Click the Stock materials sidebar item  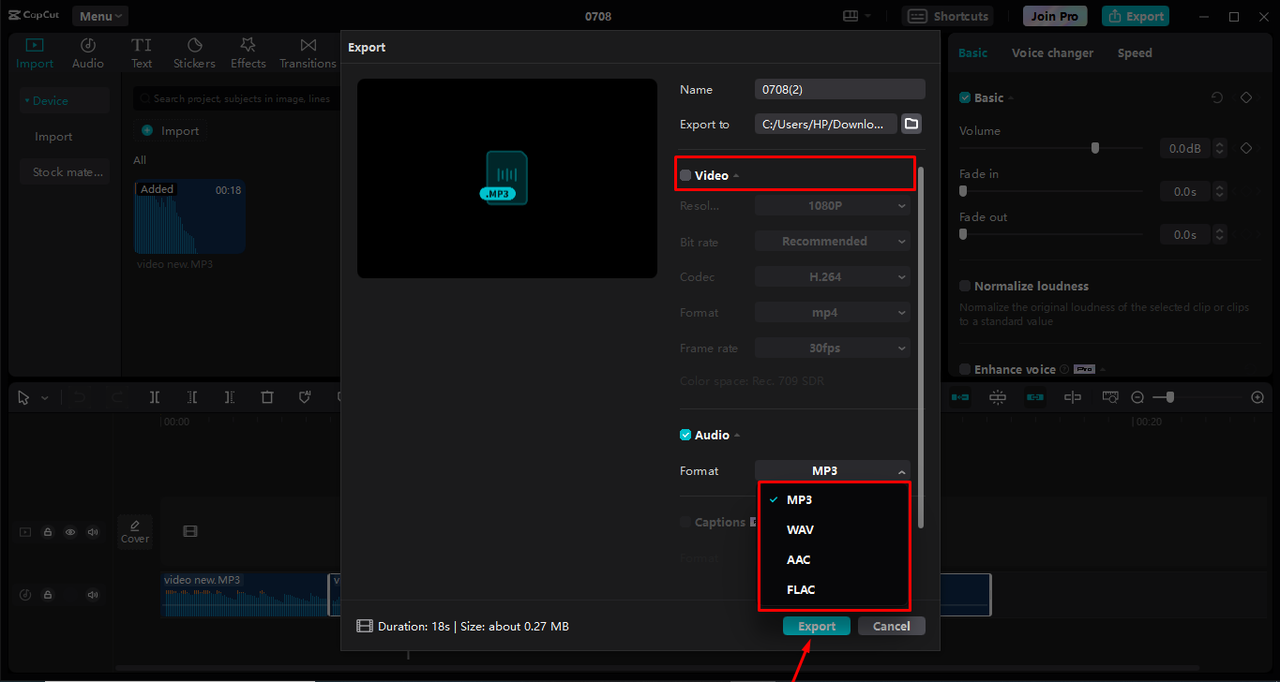(x=65, y=172)
